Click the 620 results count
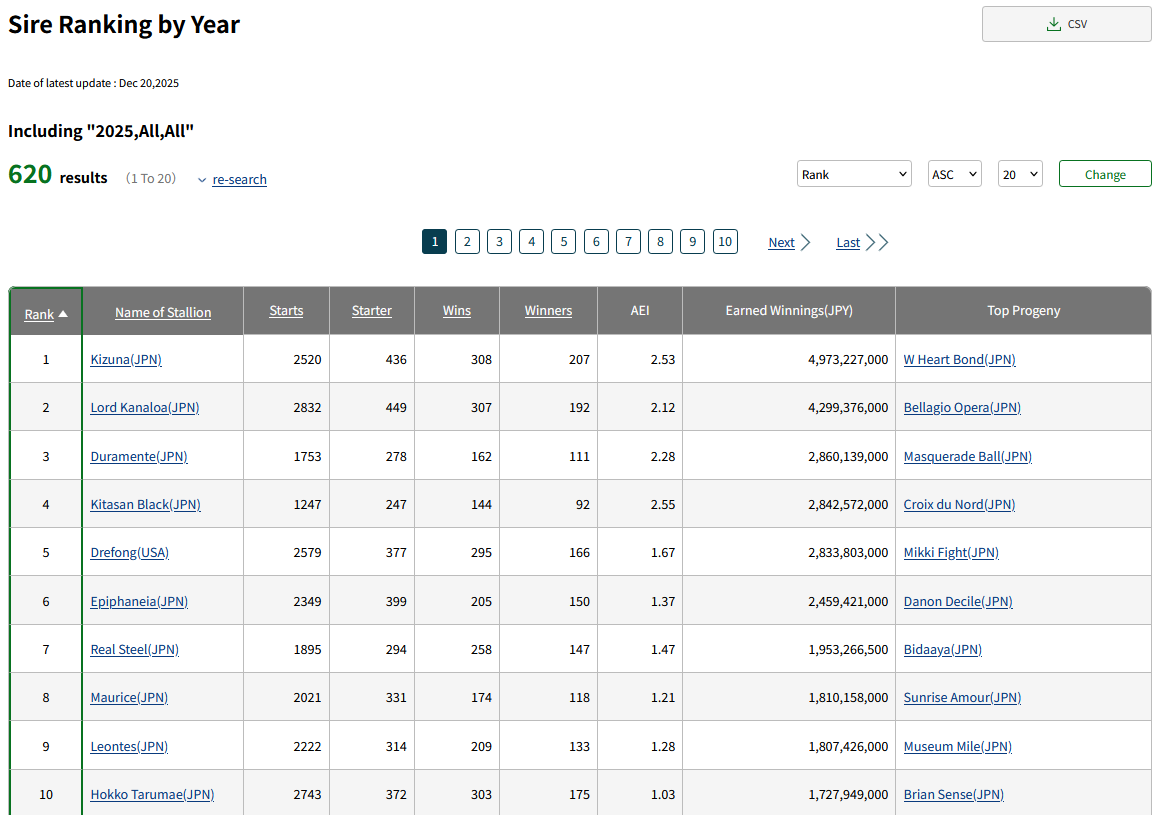Screen dimensions: 1155x815 pyautogui.click(x=30, y=175)
